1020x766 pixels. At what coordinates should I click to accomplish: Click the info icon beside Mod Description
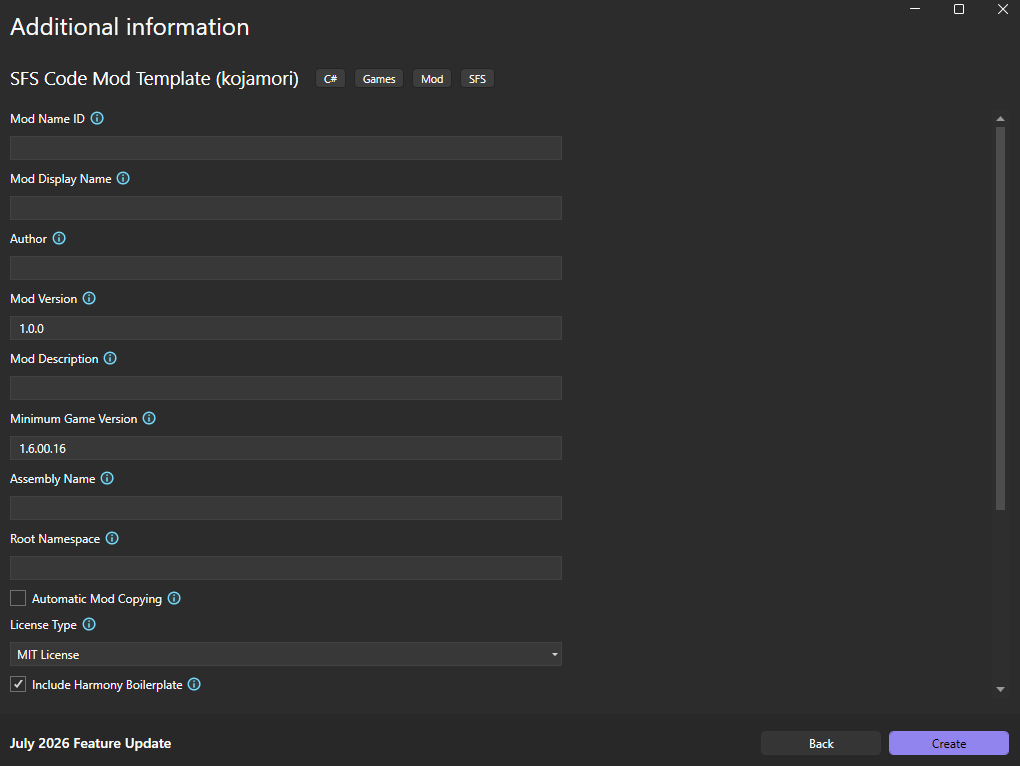[110, 358]
